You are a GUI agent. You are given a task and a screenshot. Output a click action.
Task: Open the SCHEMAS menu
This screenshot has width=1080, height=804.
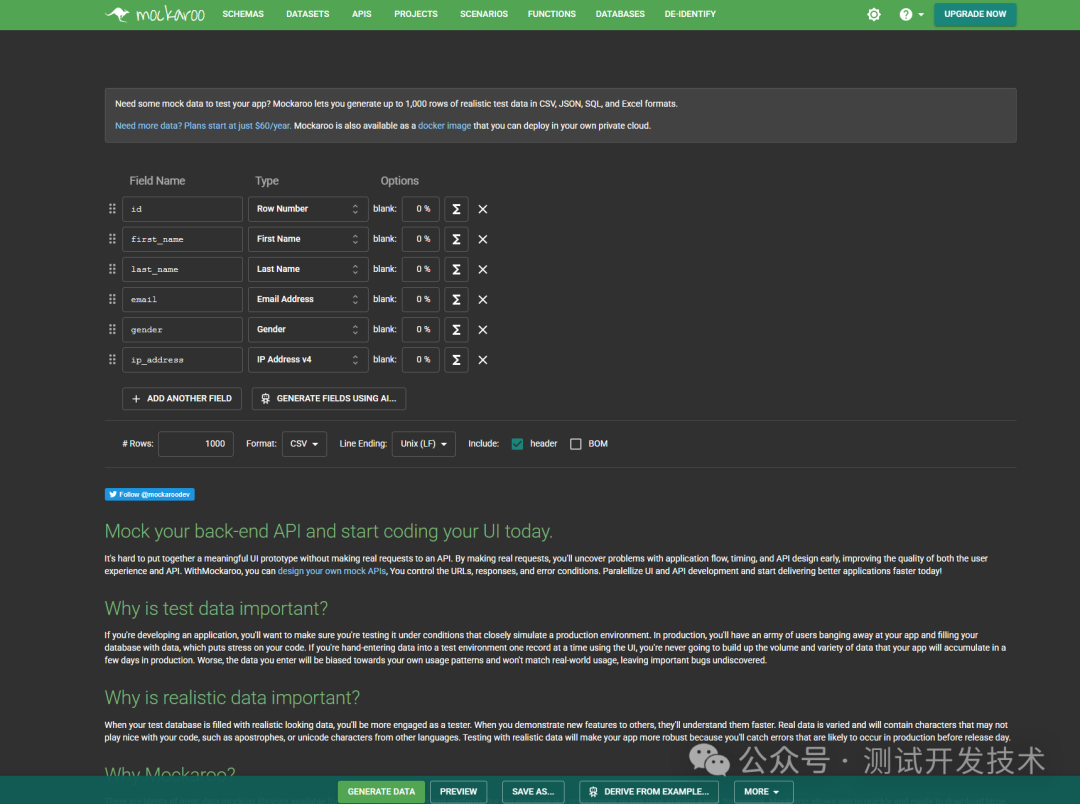coord(243,14)
